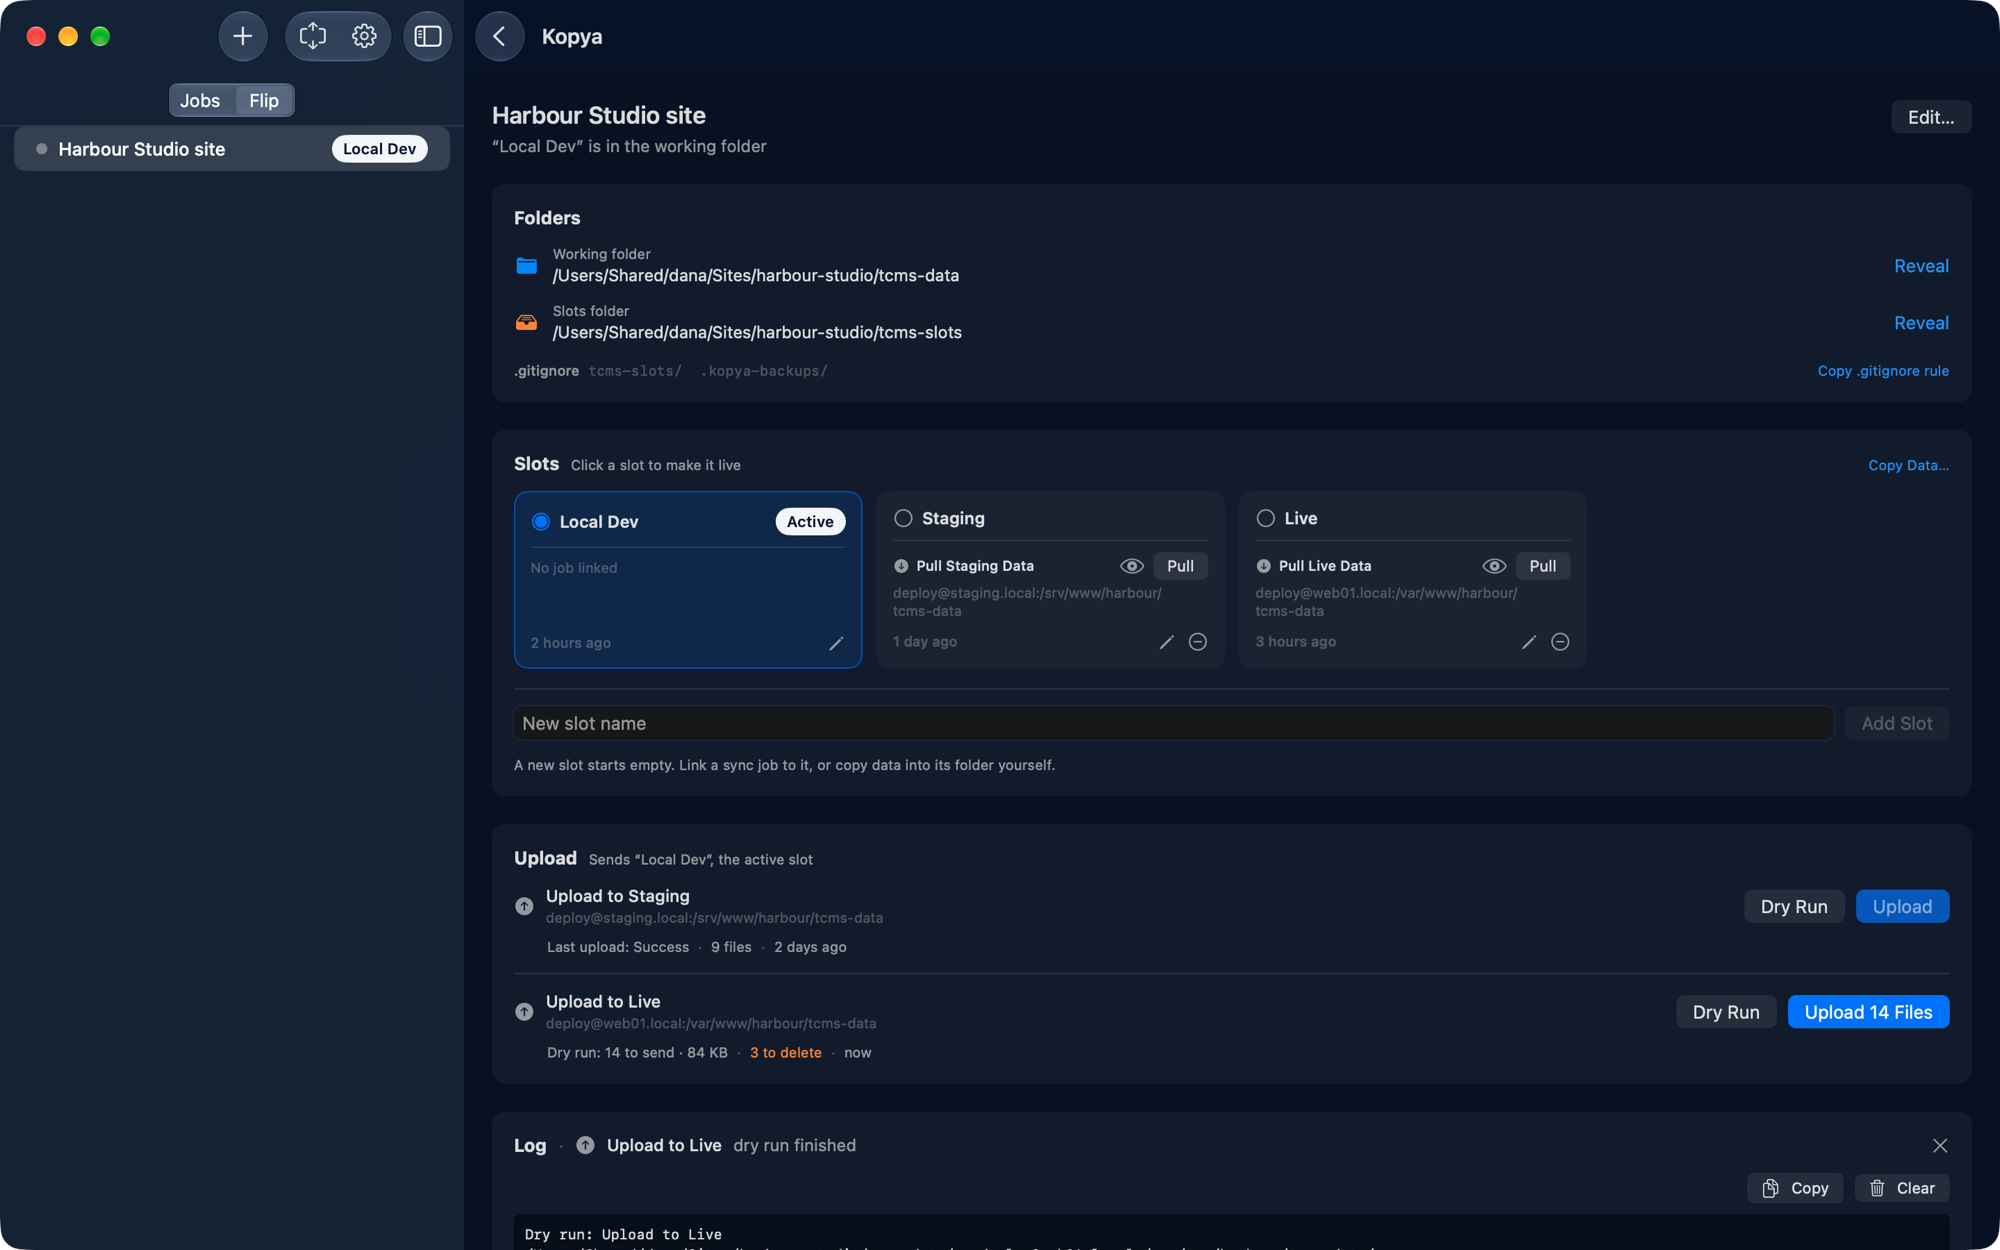Image resolution: width=2000 pixels, height=1250 pixels.
Task: Click the Pull Live Data download icon
Action: (x=1264, y=566)
